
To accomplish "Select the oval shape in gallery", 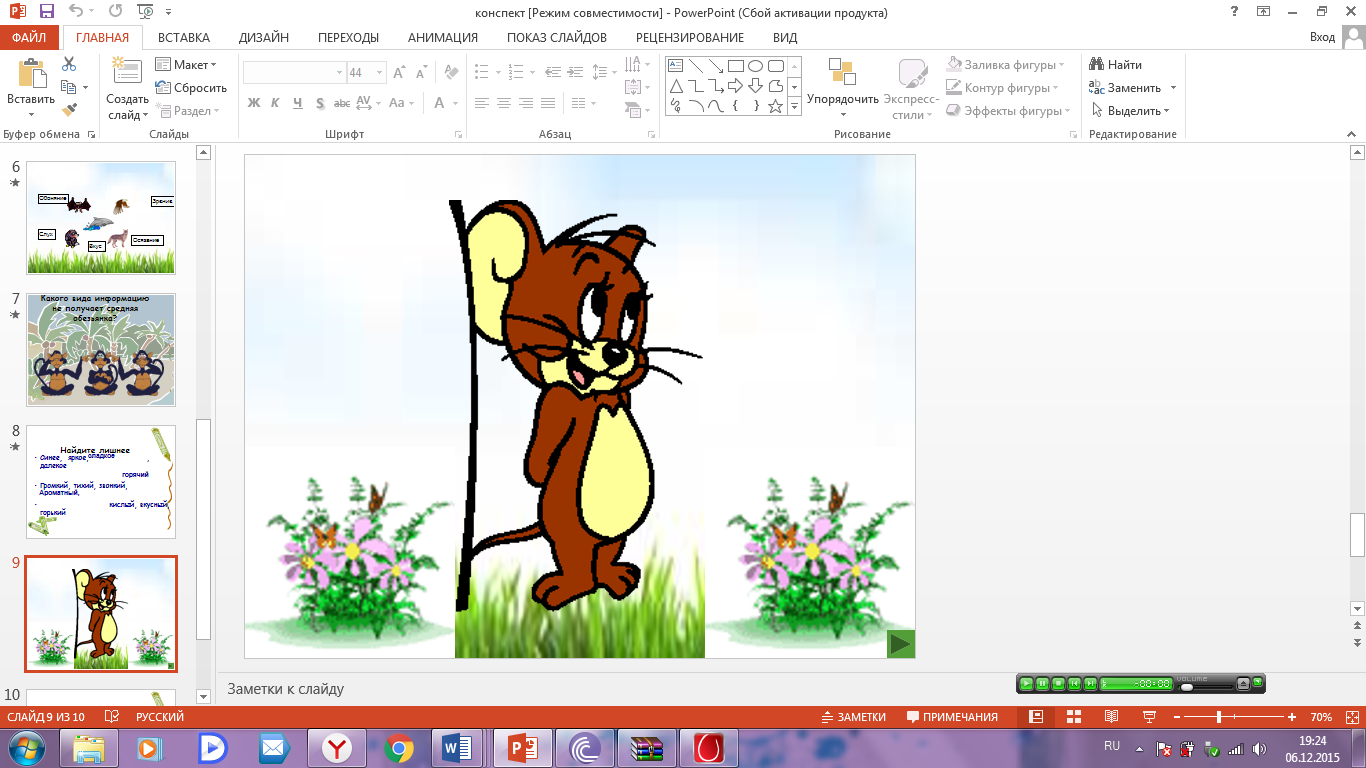I will click(756, 66).
